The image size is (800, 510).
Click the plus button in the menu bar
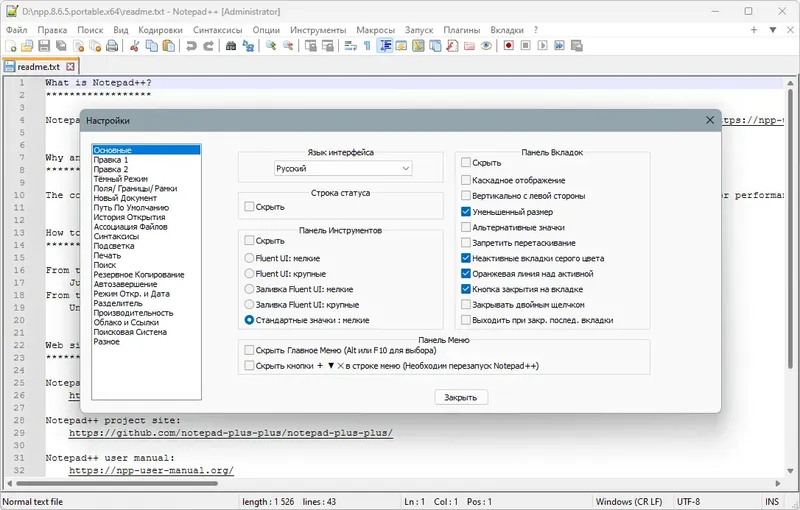pyautogui.click(x=754, y=30)
